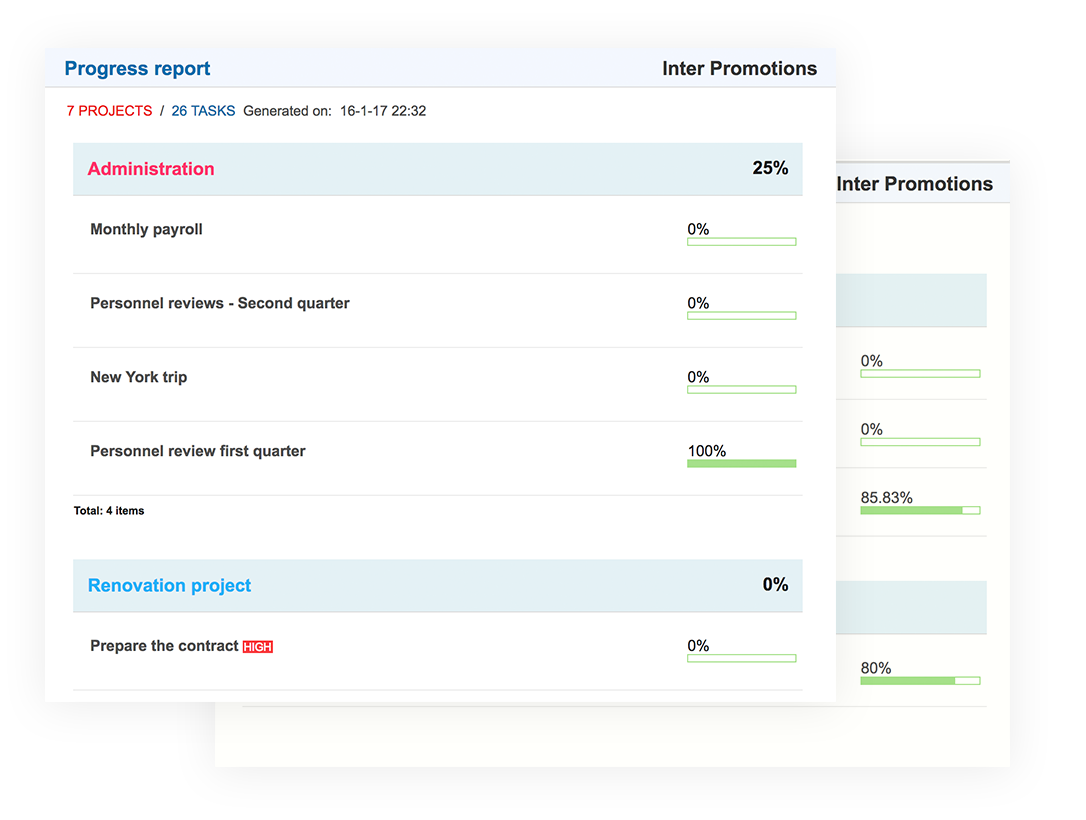The image size is (1086, 820).
Task: Click the Total: 4 items summary label
Action: 107,510
